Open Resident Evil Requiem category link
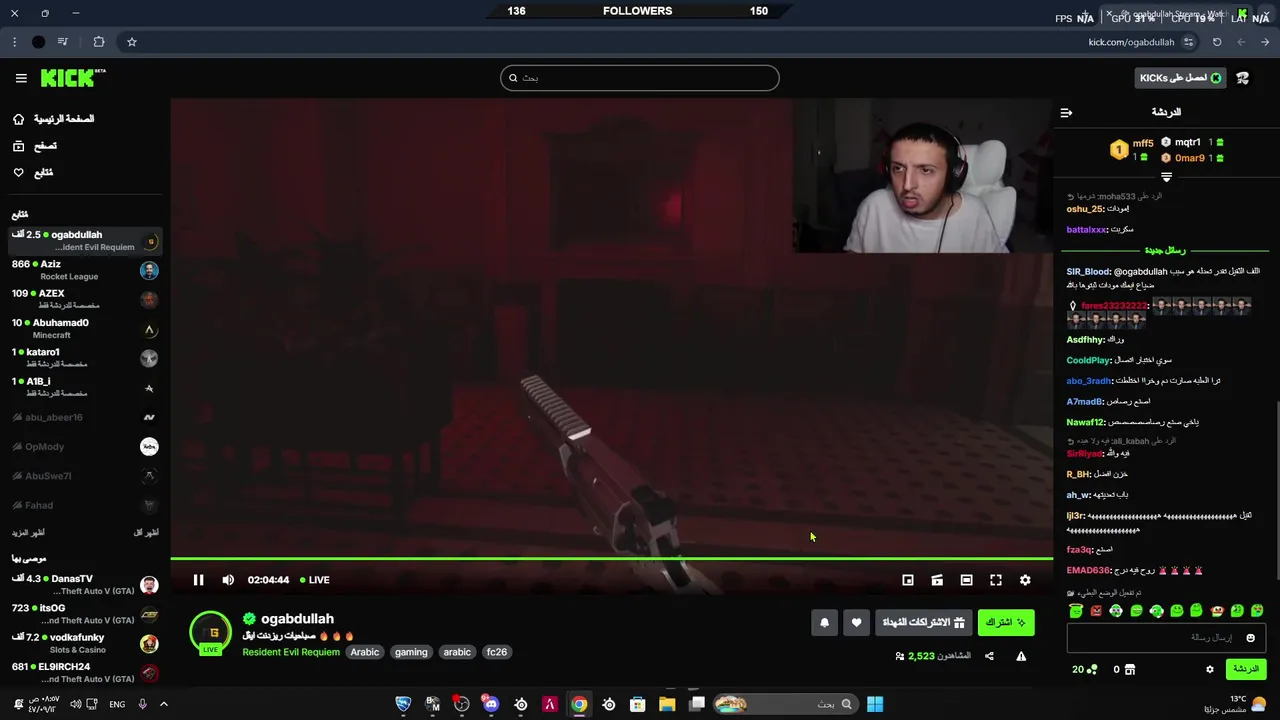Image resolution: width=1280 pixels, height=720 pixels. (x=291, y=652)
